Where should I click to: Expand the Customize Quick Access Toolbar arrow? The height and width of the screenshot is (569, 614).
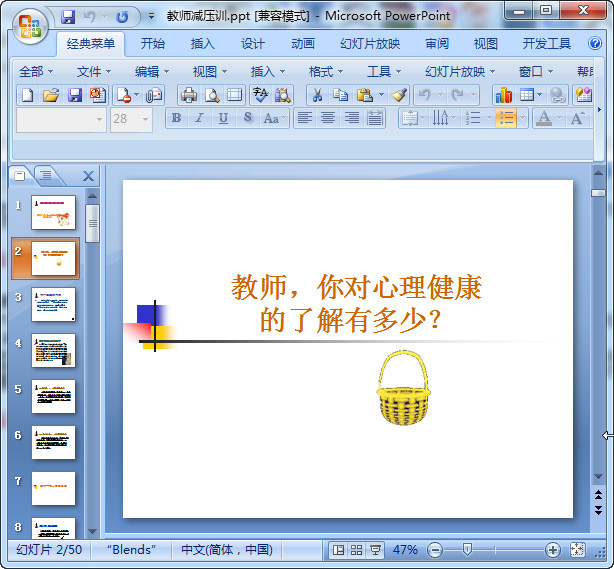click(151, 16)
